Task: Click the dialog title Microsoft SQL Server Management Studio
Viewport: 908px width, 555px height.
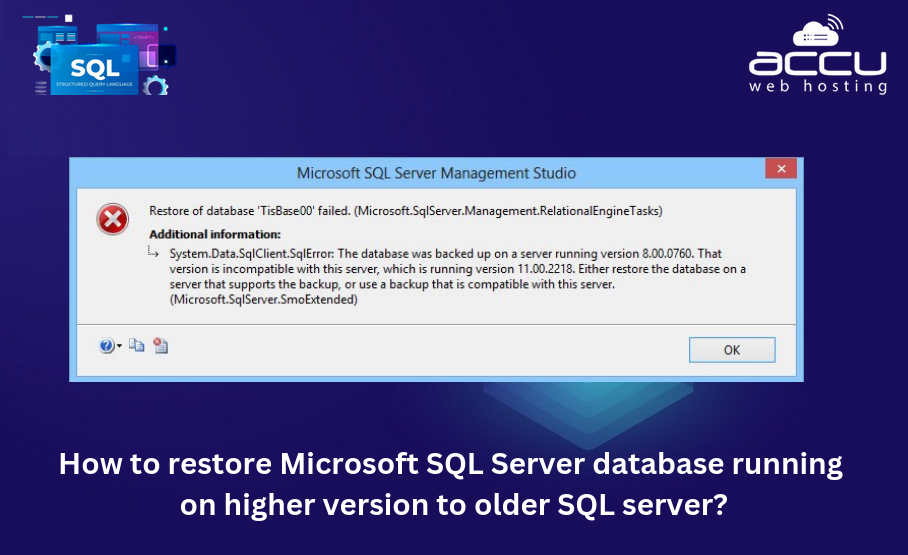Action: point(436,173)
